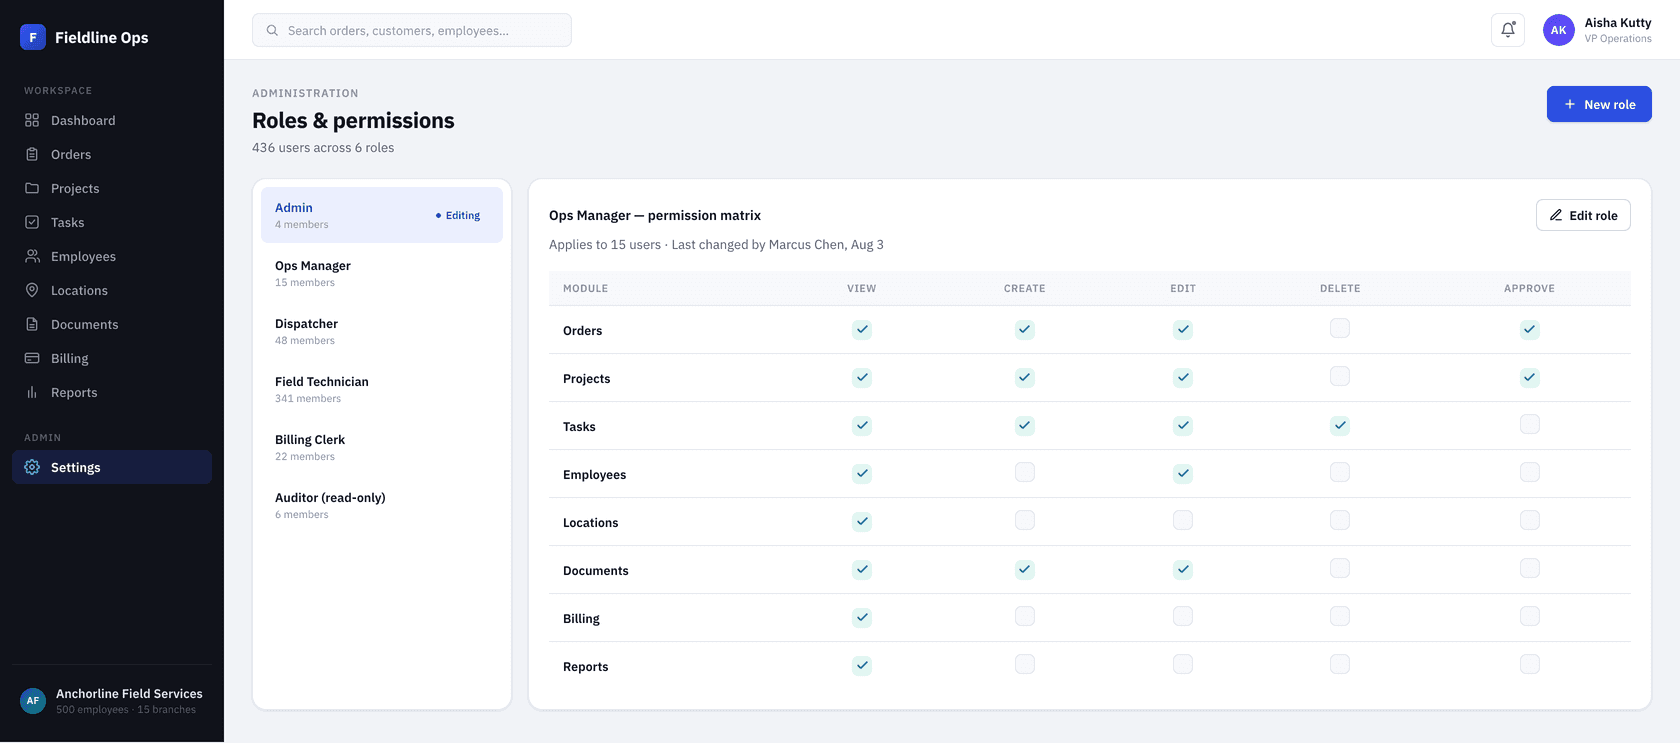The image size is (1680, 743).
Task: Click the Locations row label in matrix
Action: click(x=591, y=522)
